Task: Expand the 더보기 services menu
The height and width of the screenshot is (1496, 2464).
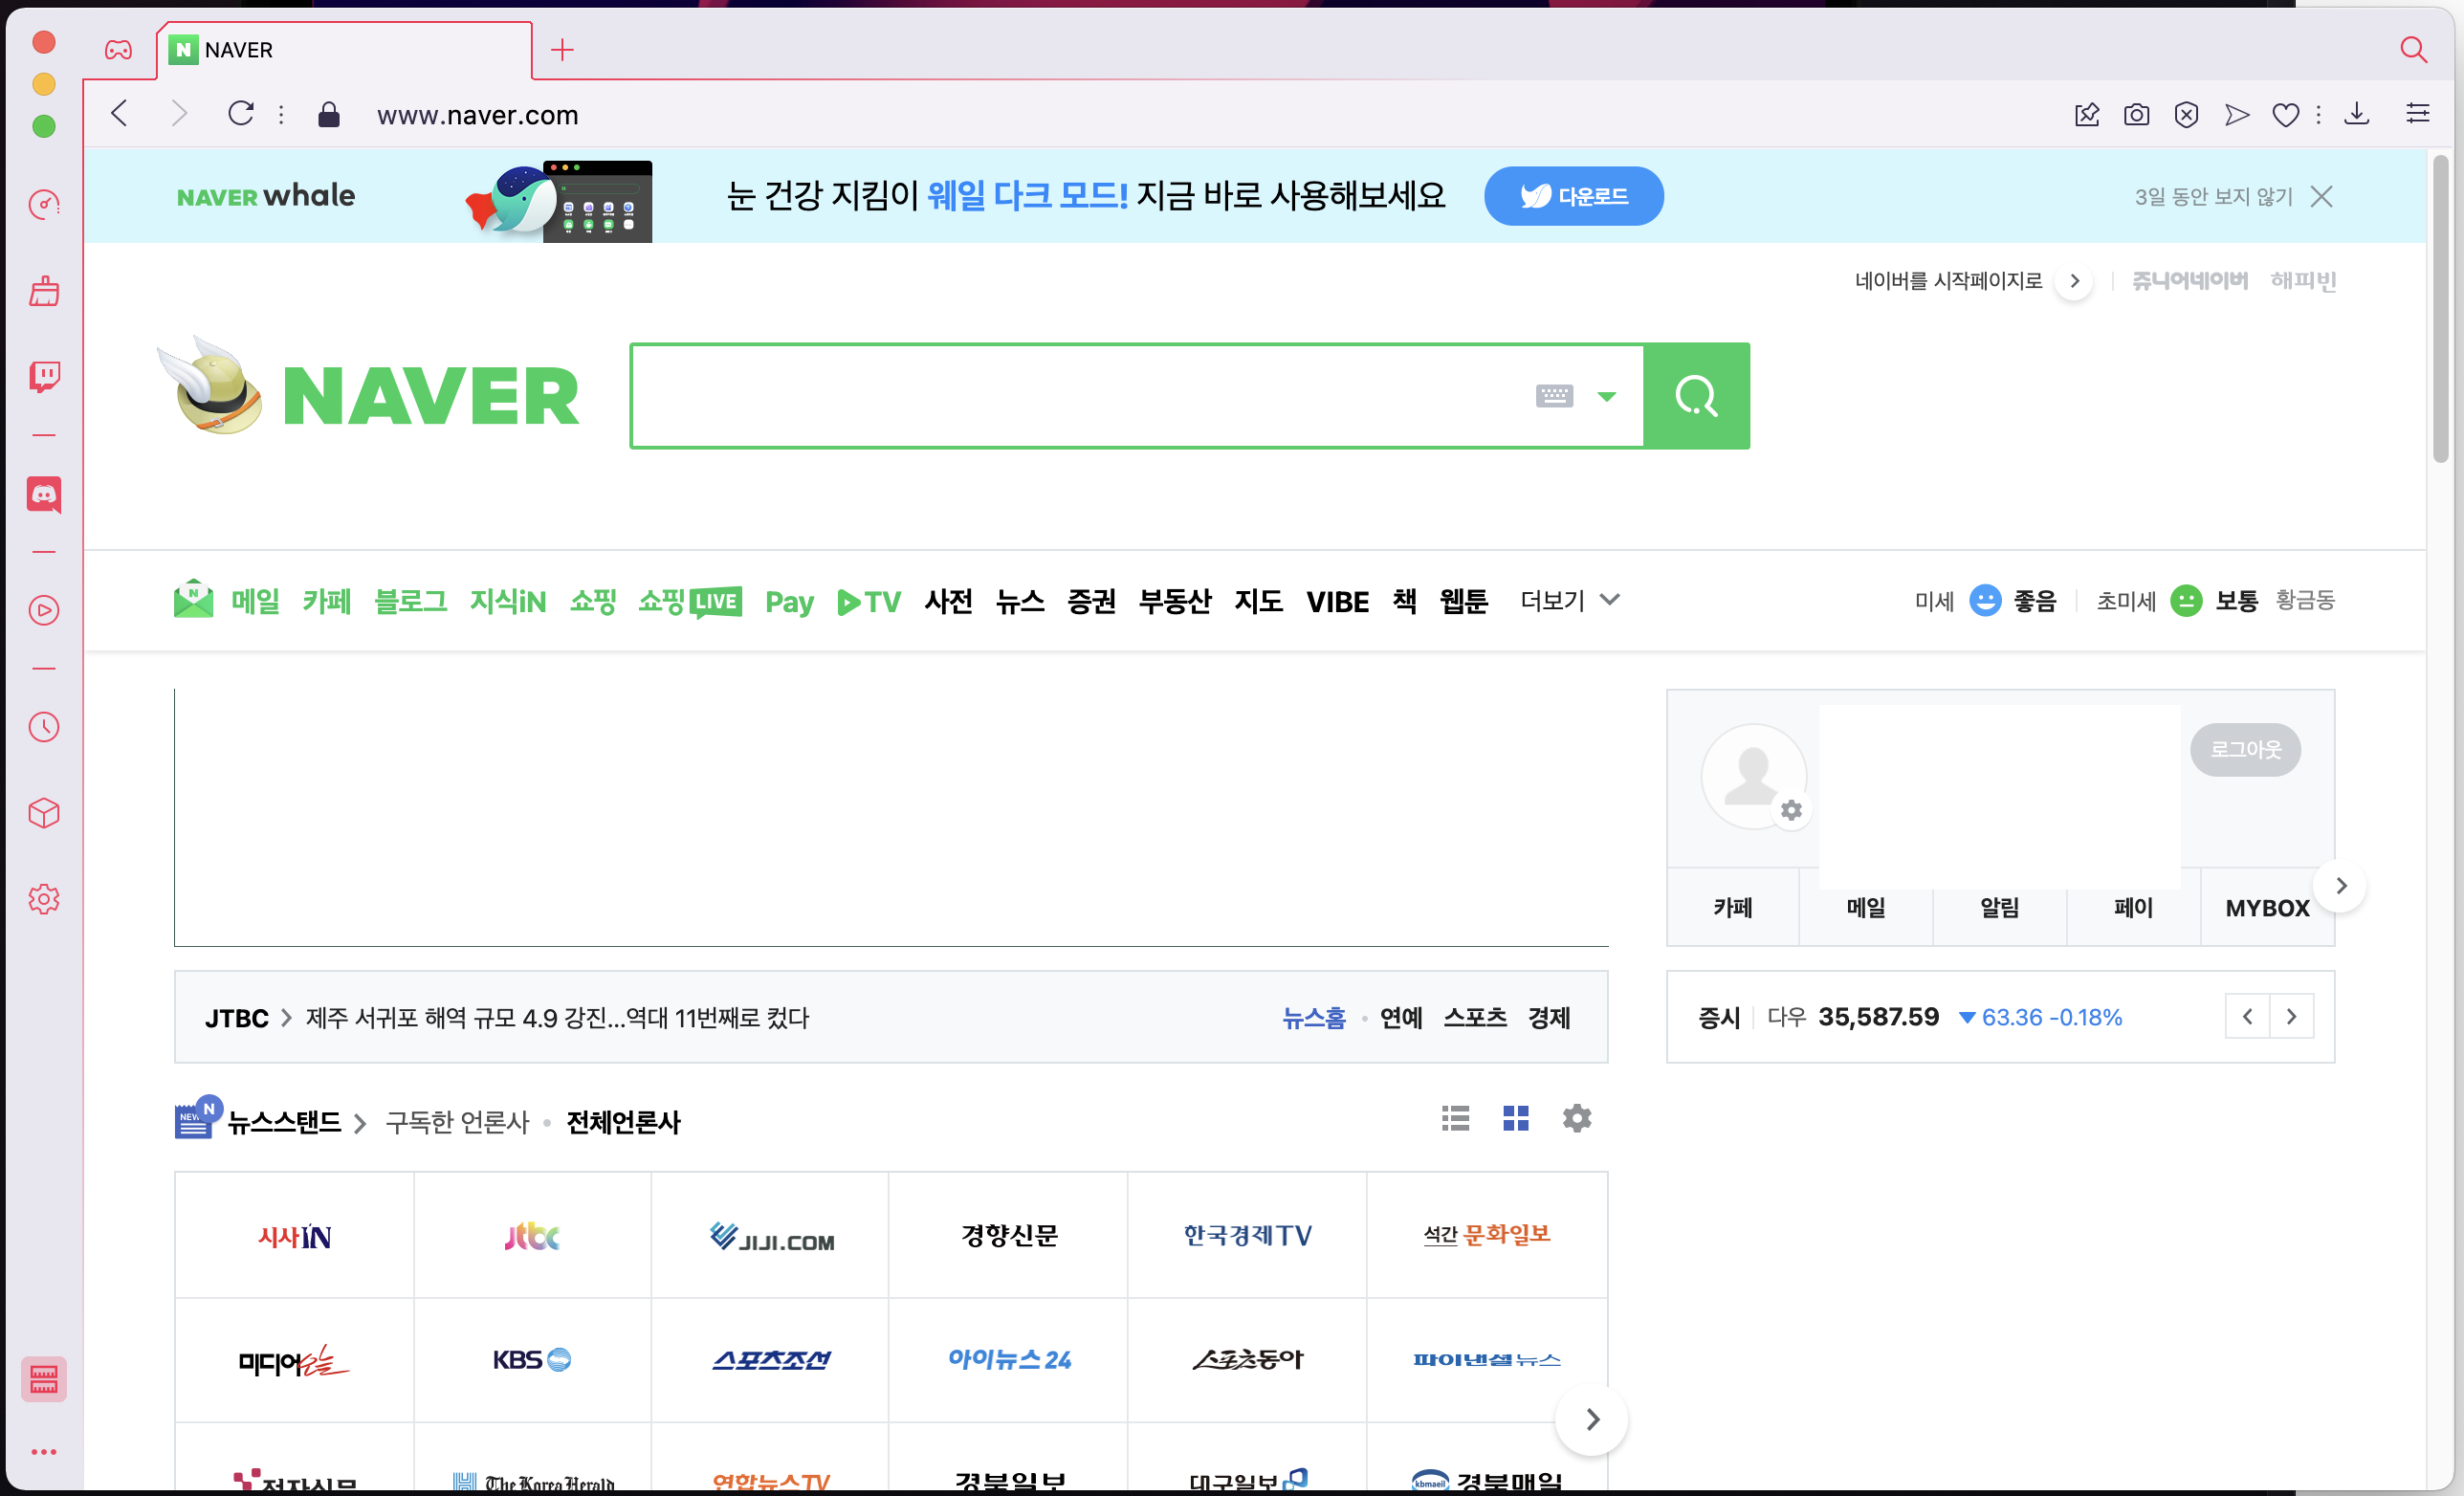Action: [1568, 600]
